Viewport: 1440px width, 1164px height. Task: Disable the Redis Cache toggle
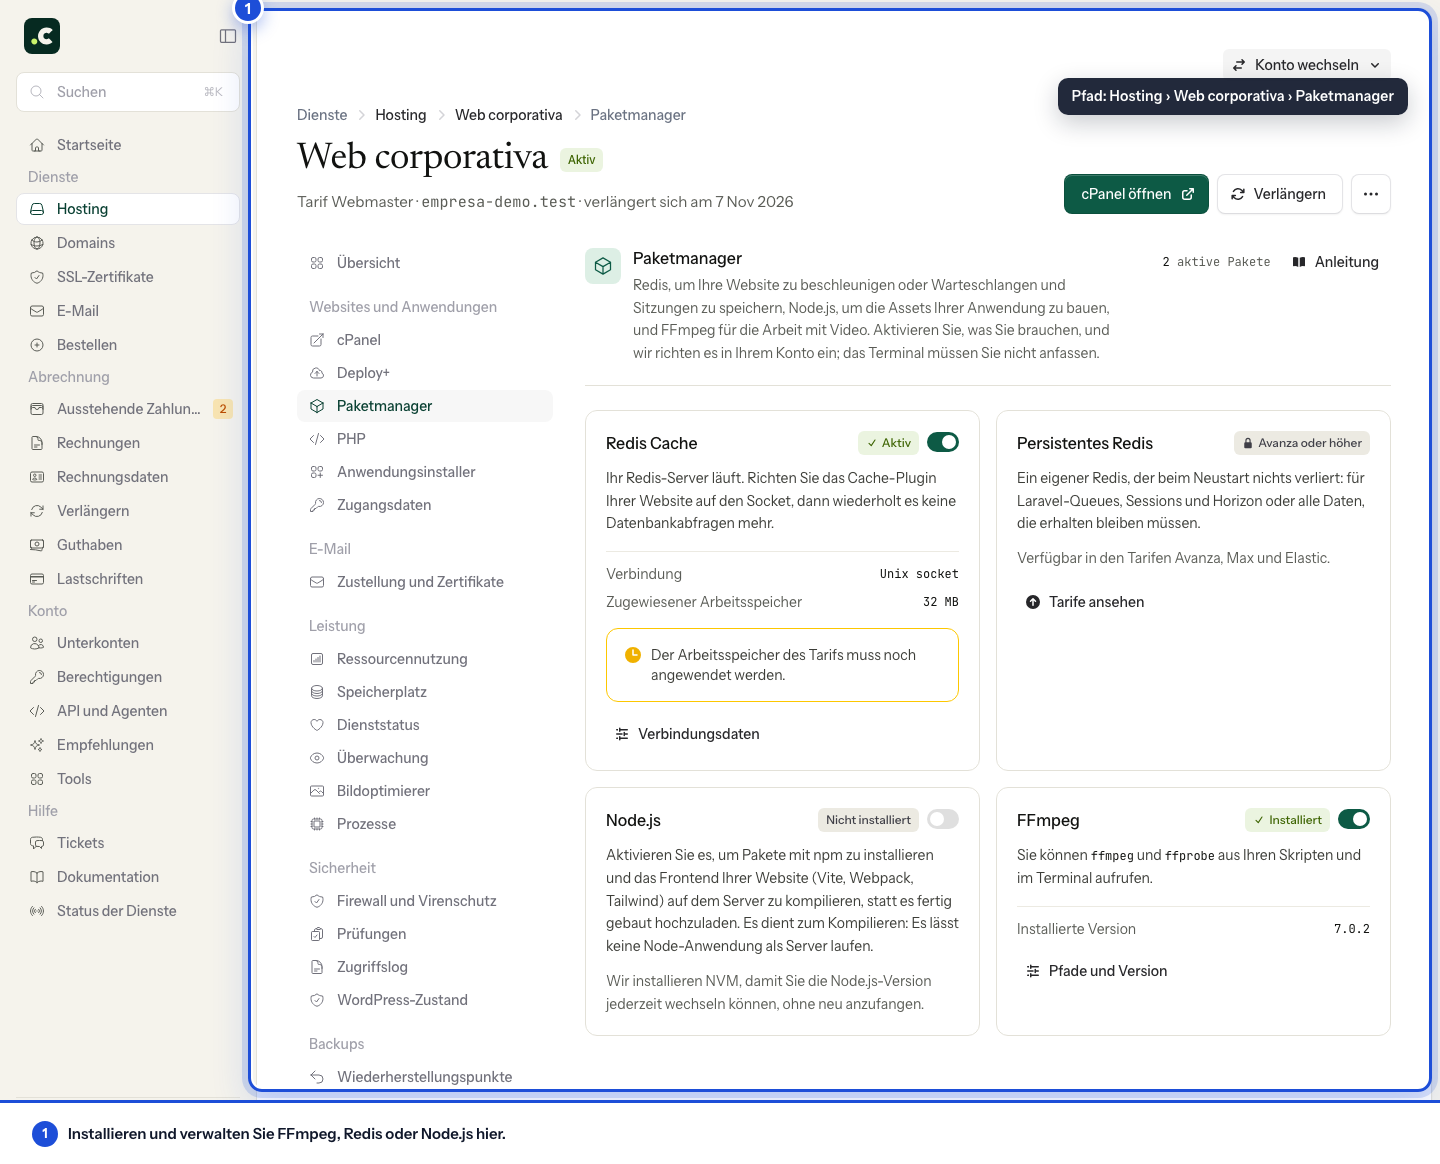pos(943,442)
